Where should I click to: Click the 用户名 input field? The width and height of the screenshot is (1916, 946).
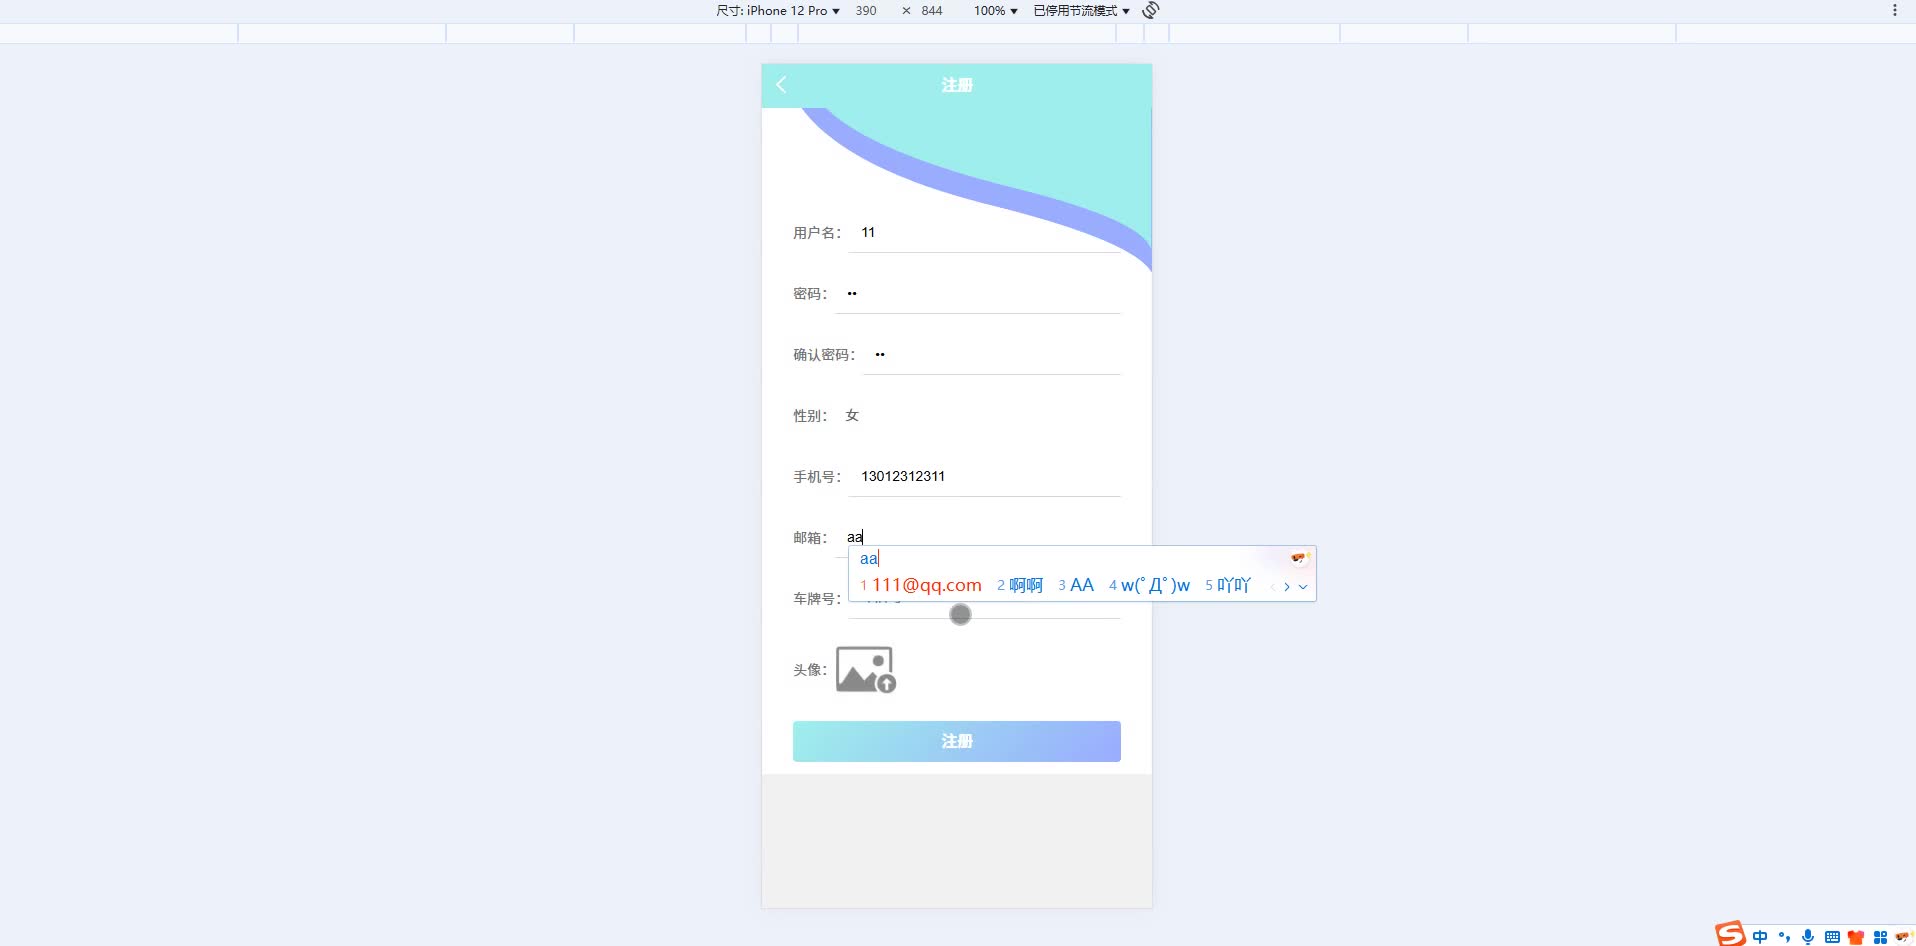point(984,232)
